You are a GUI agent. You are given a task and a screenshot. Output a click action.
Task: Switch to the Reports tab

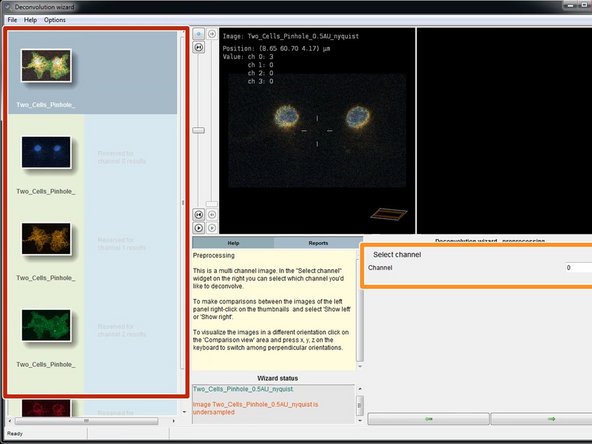pos(318,243)
